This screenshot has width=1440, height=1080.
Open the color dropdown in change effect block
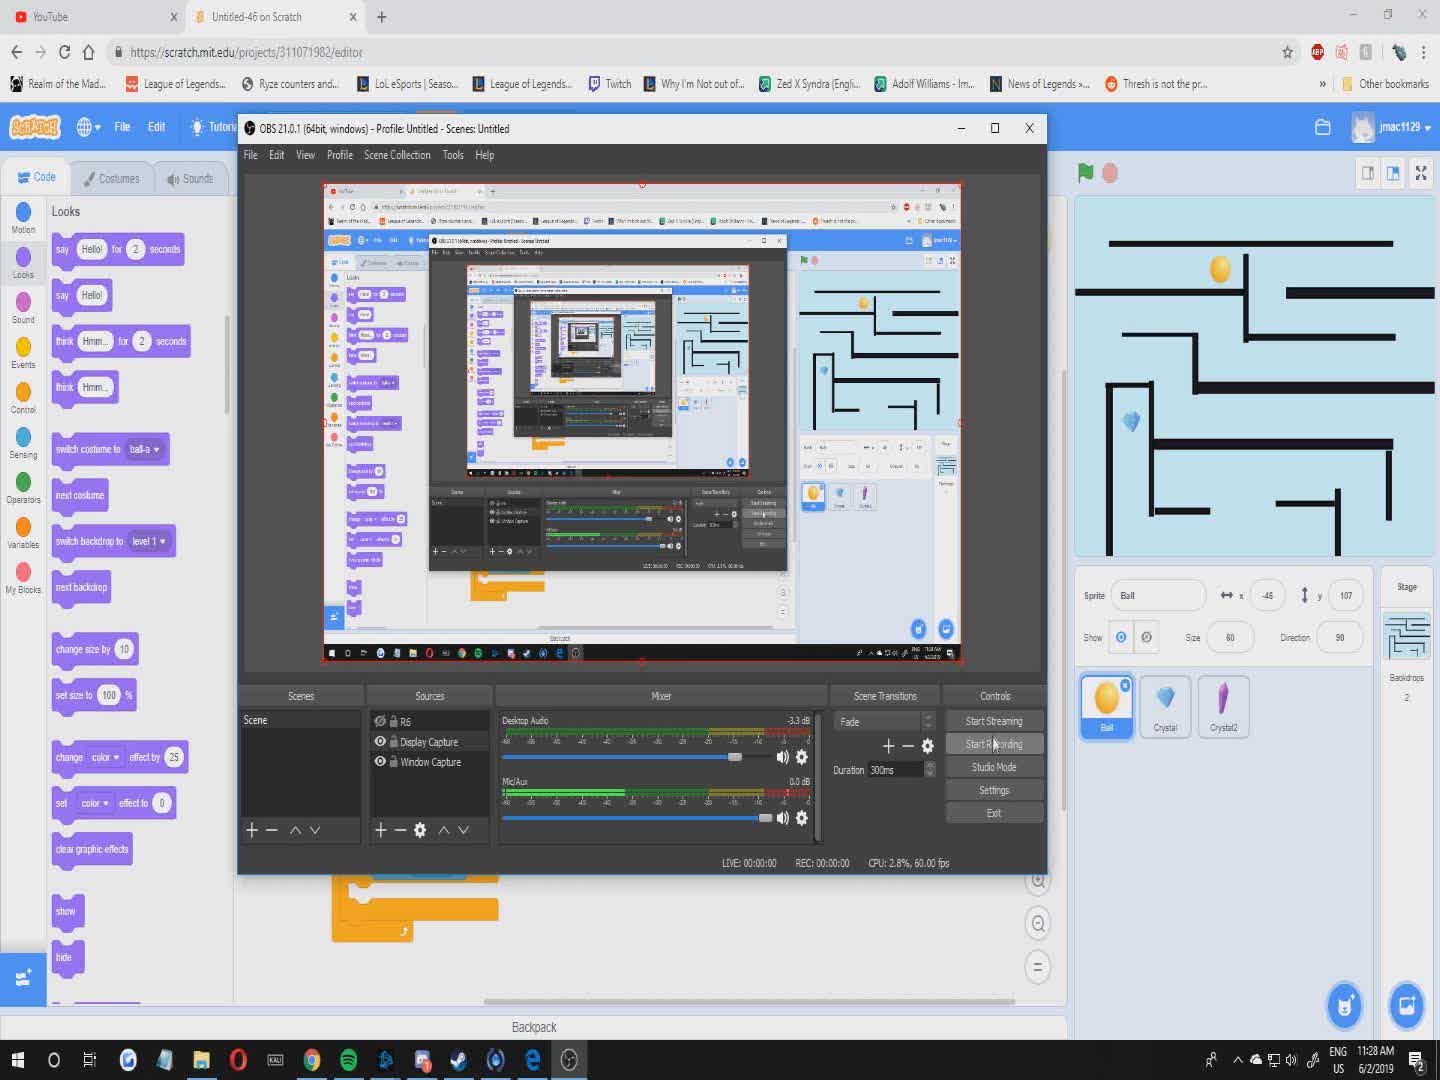[106, 757]
